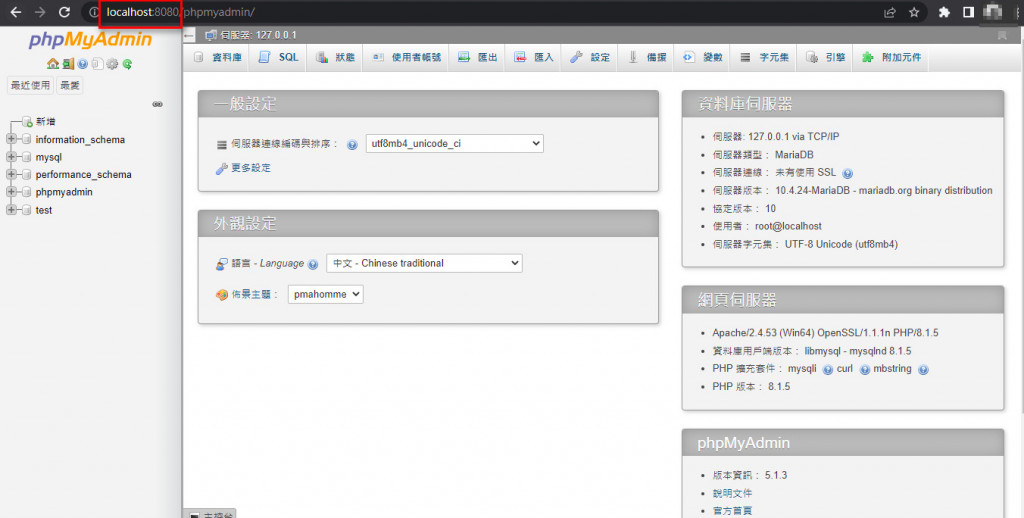Bookmark this page with the star icon
Viewport: 1024px width, 518px height.
pyautogui.click(x=914, y=12)
